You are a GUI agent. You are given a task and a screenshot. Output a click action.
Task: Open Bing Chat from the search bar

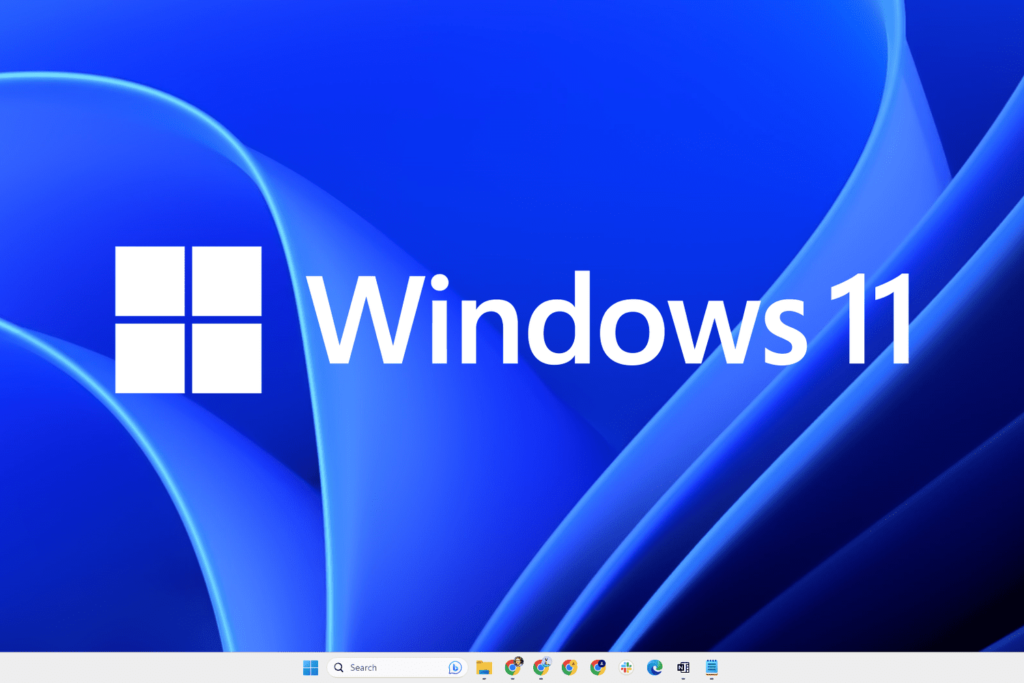point(455,666)
